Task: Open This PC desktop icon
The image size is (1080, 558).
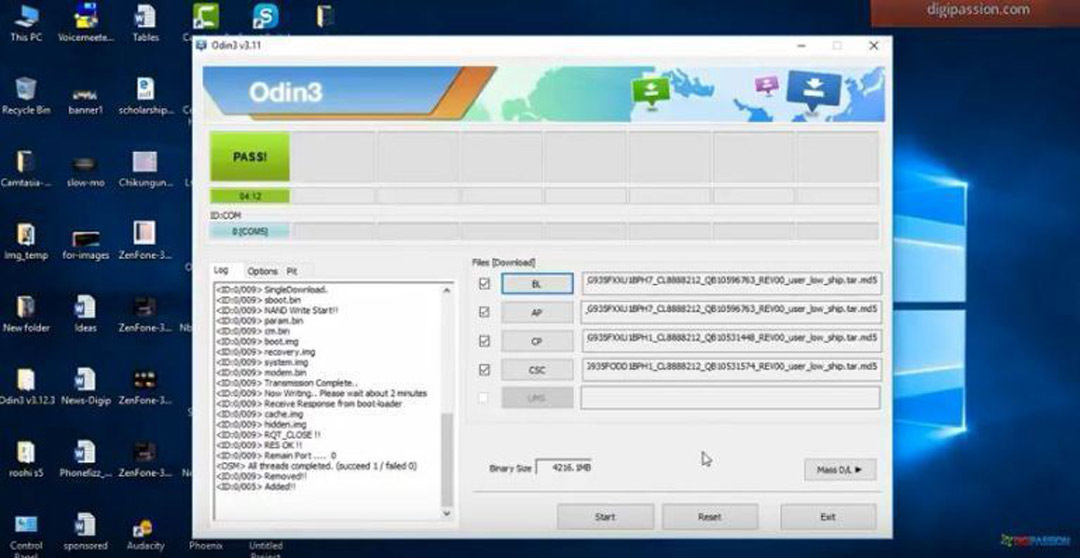Action: coord(26,17)
